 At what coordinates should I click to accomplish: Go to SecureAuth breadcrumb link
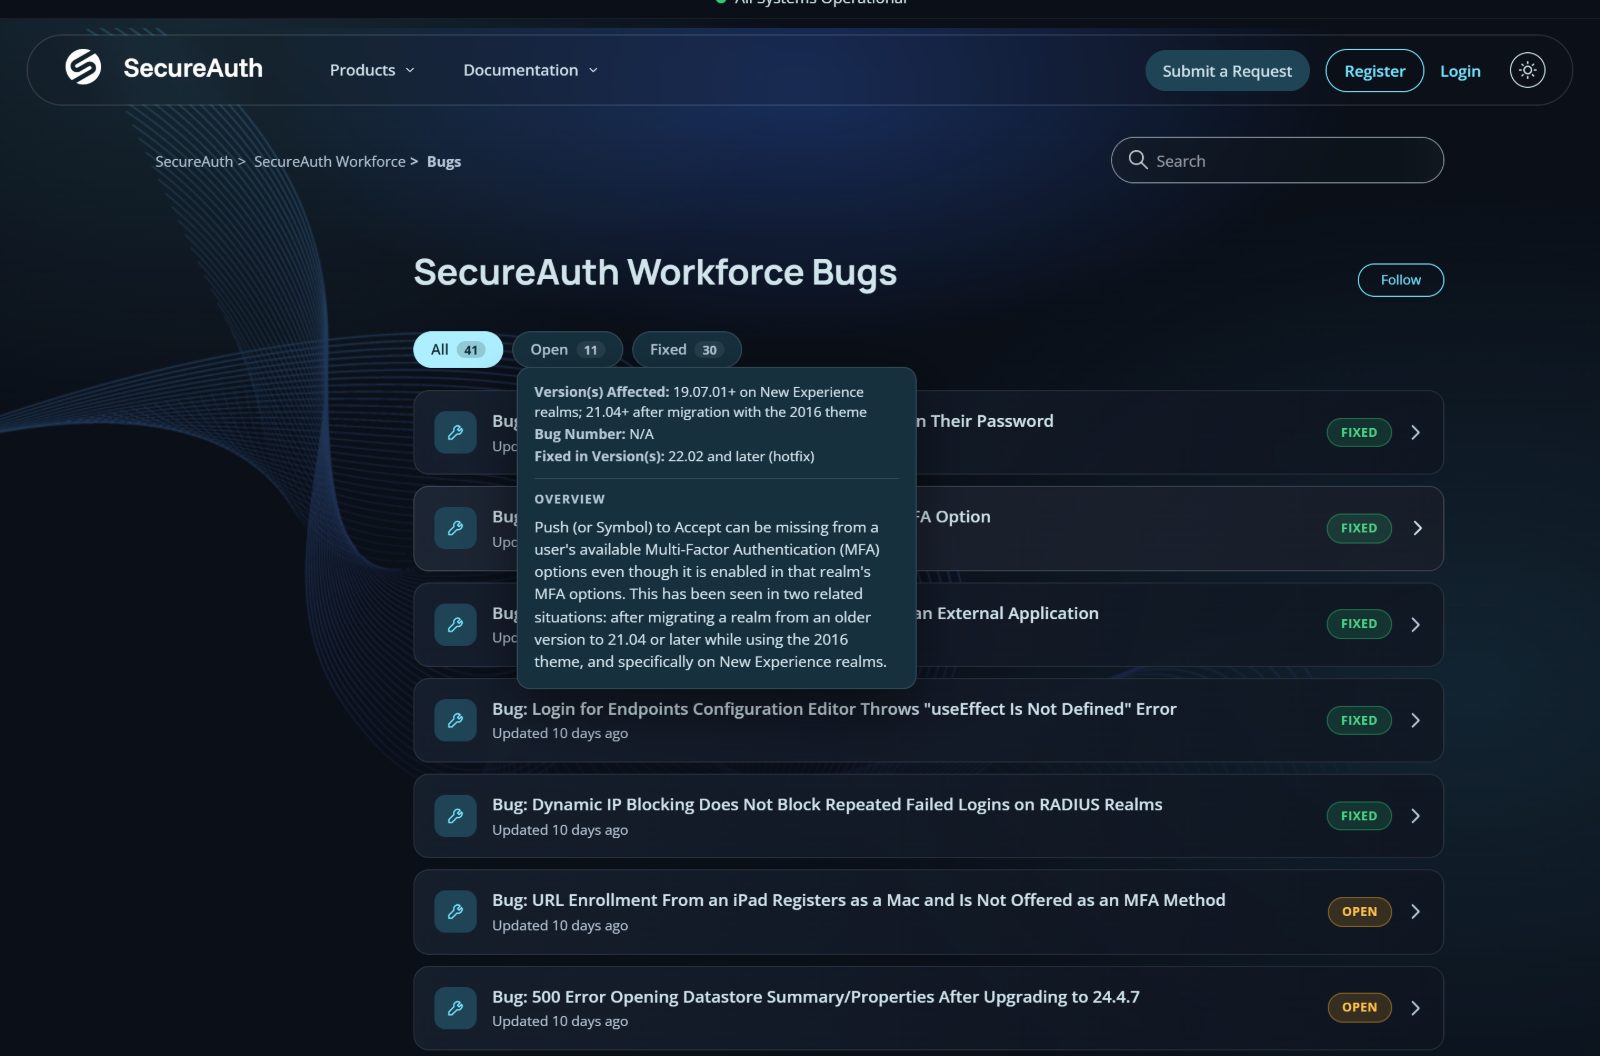click(194, 161)
